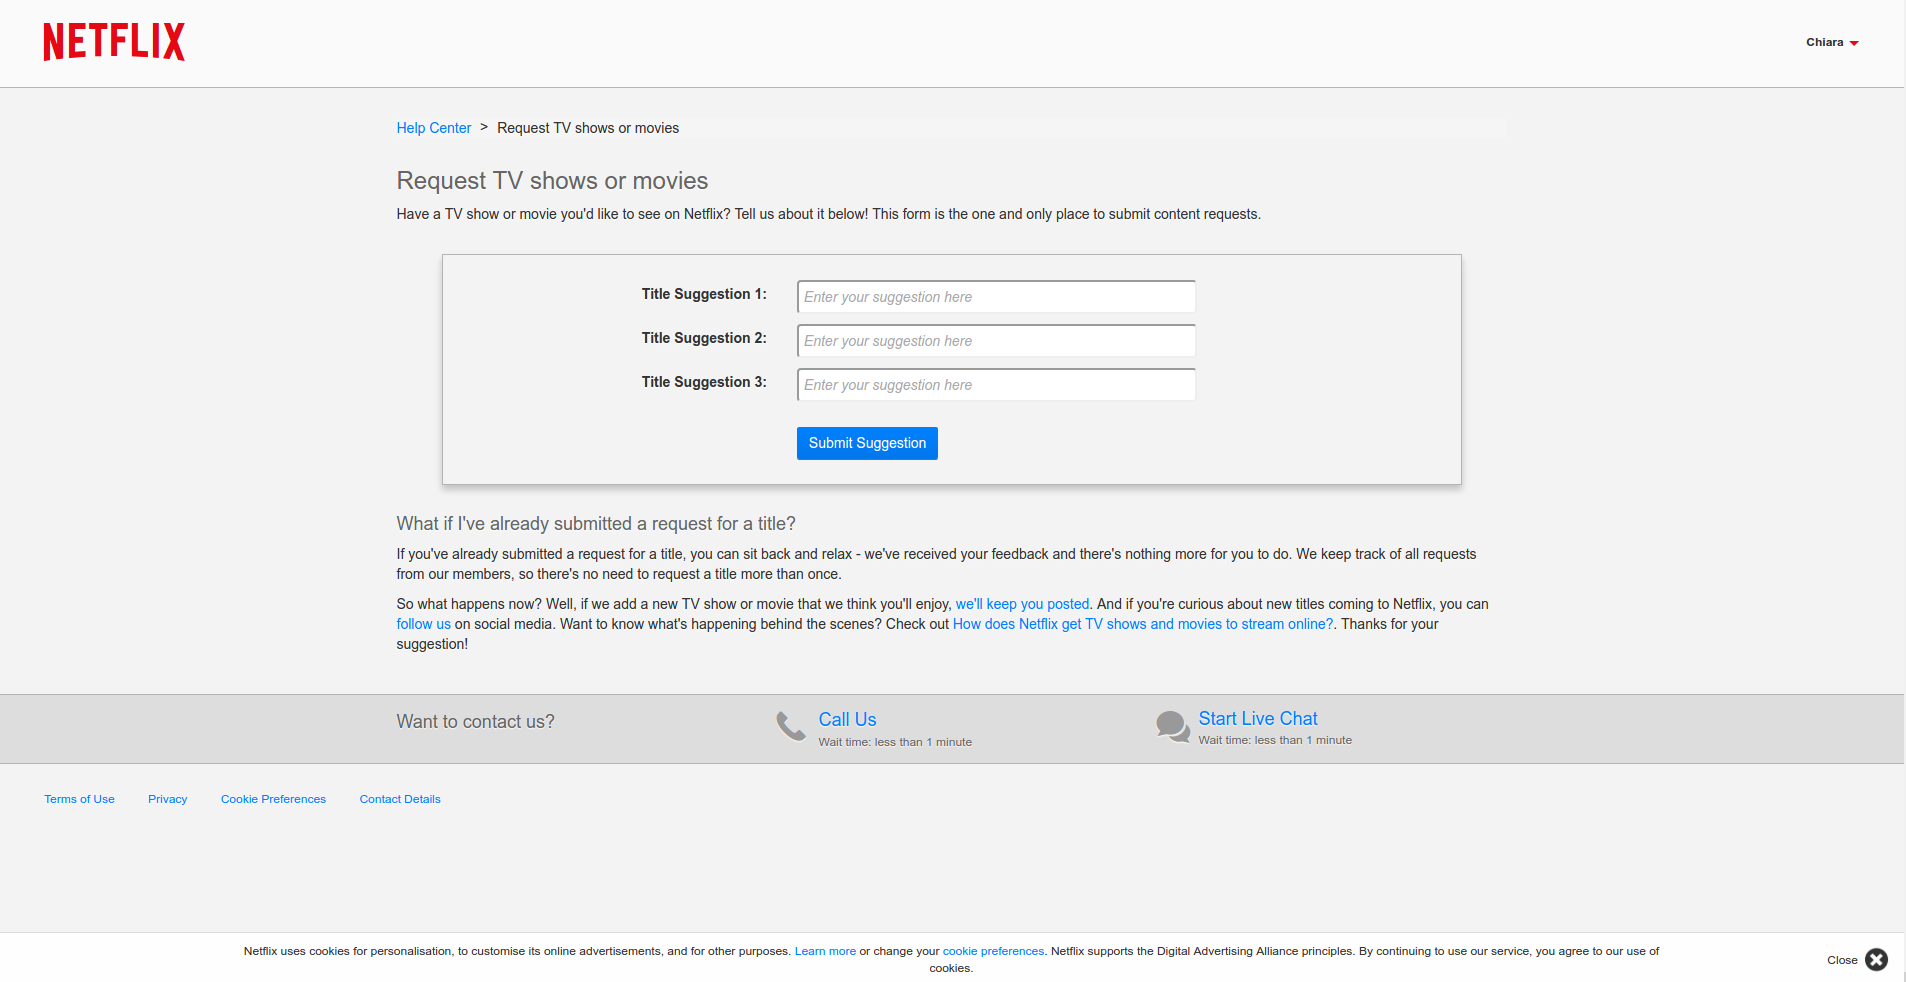
Task: Click the Netflix logo
Action: pyautogui.click(x=114, y=42)
